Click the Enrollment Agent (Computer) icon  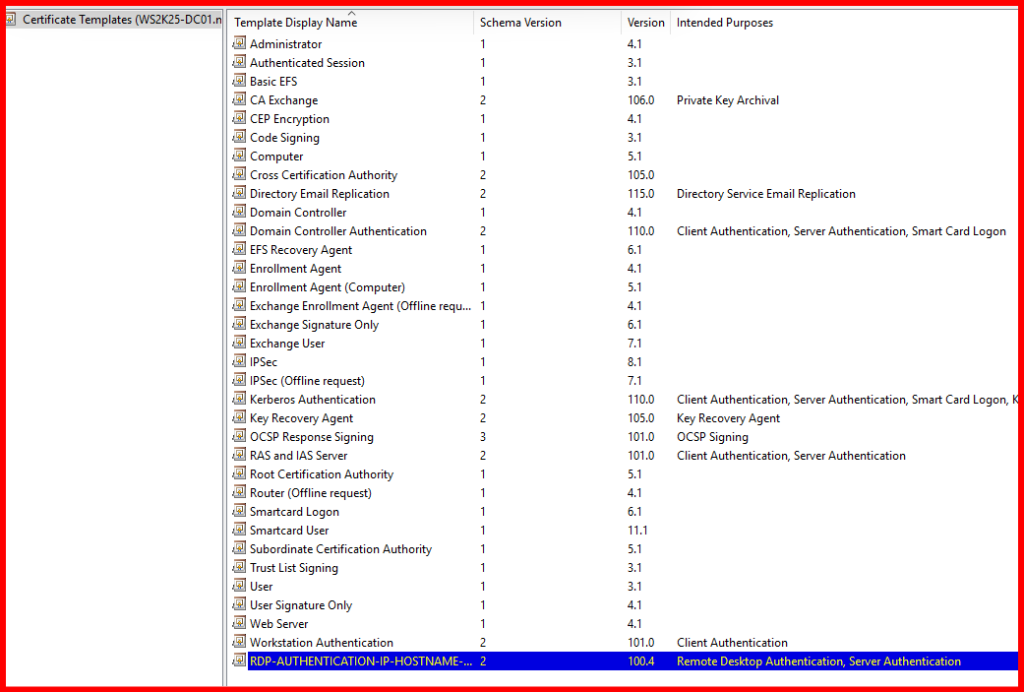coord(239,287)
